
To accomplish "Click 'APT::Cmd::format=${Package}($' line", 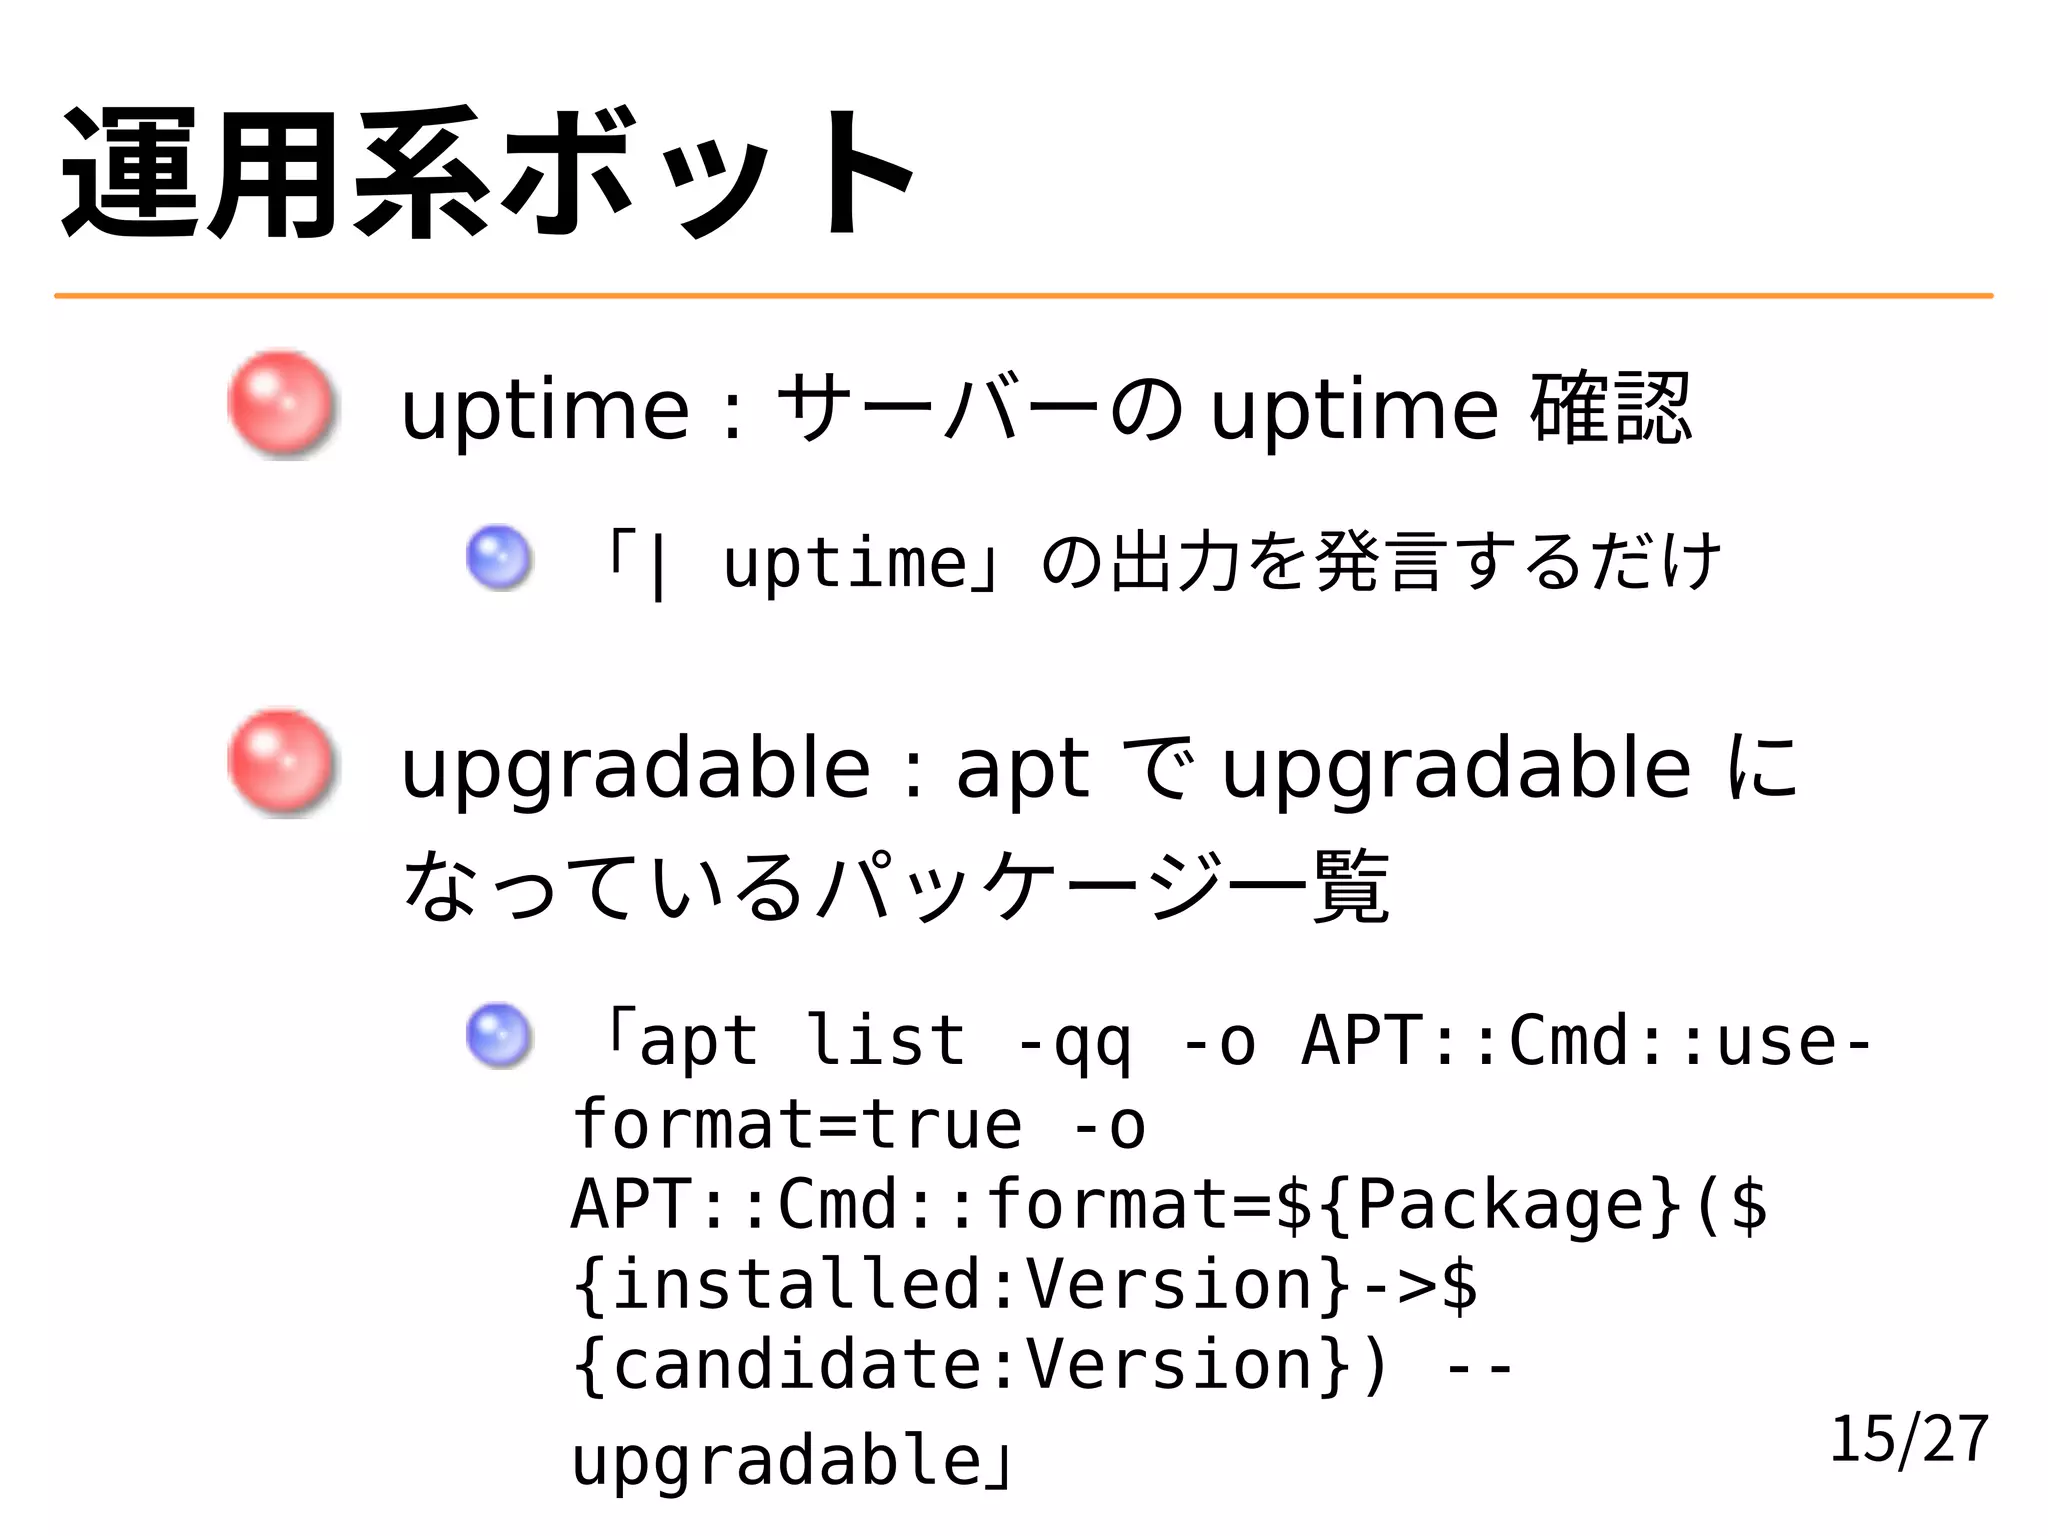I will (x=1169, y=1204).
